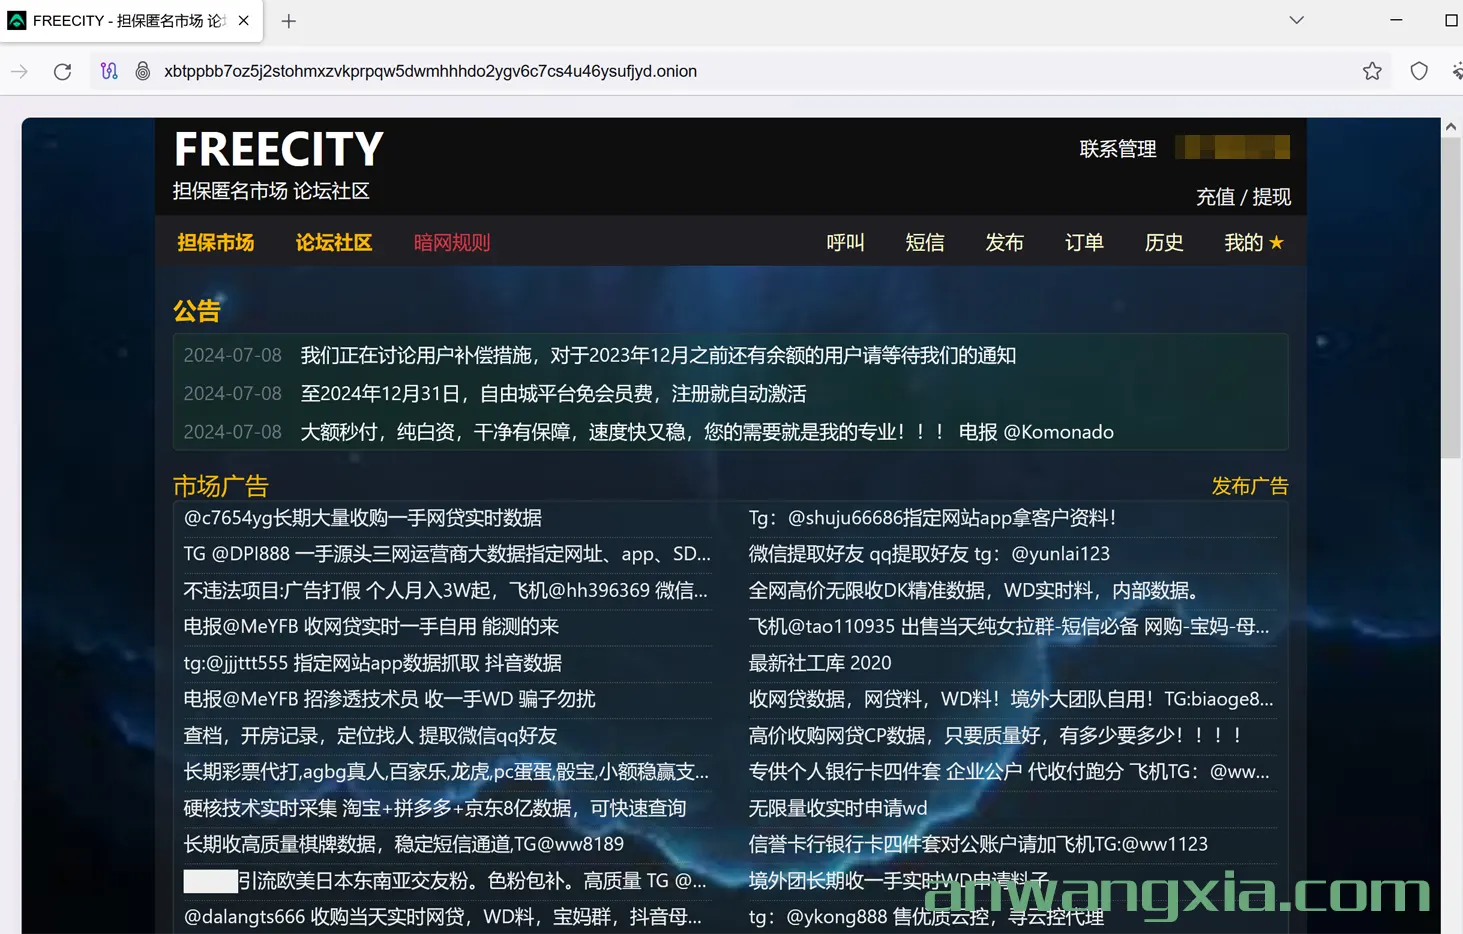Open the 暗网规则 menu item
The height and width of the screenshot is (934, 1463).
pyautogui.click(x=451, y=242)
